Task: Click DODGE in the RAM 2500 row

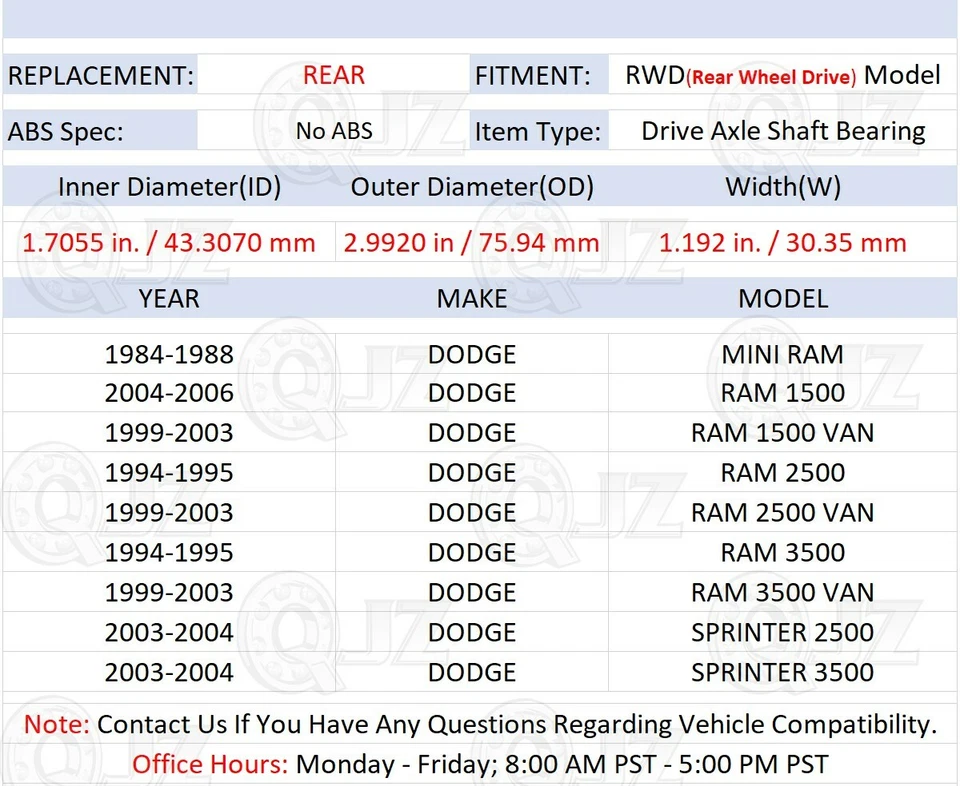Action: pos(472,473)
